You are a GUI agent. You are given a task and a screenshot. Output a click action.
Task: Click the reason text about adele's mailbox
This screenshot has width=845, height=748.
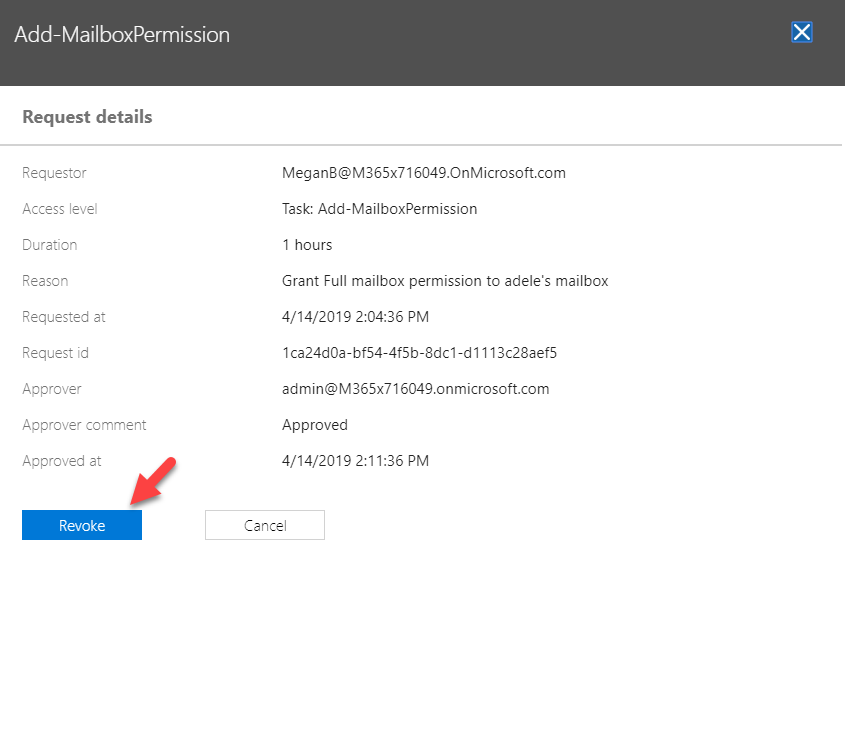(x=445, y=281)
